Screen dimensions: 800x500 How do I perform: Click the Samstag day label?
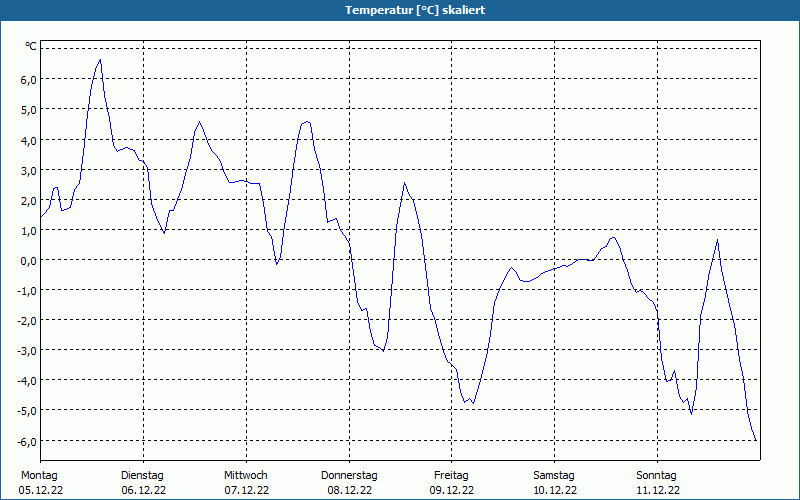coord(554,476)
